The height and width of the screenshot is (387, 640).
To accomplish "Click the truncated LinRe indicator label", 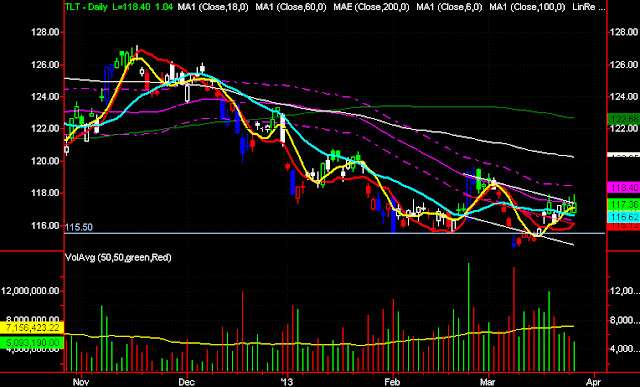I will pyautogui.click(x=584, y=7).
